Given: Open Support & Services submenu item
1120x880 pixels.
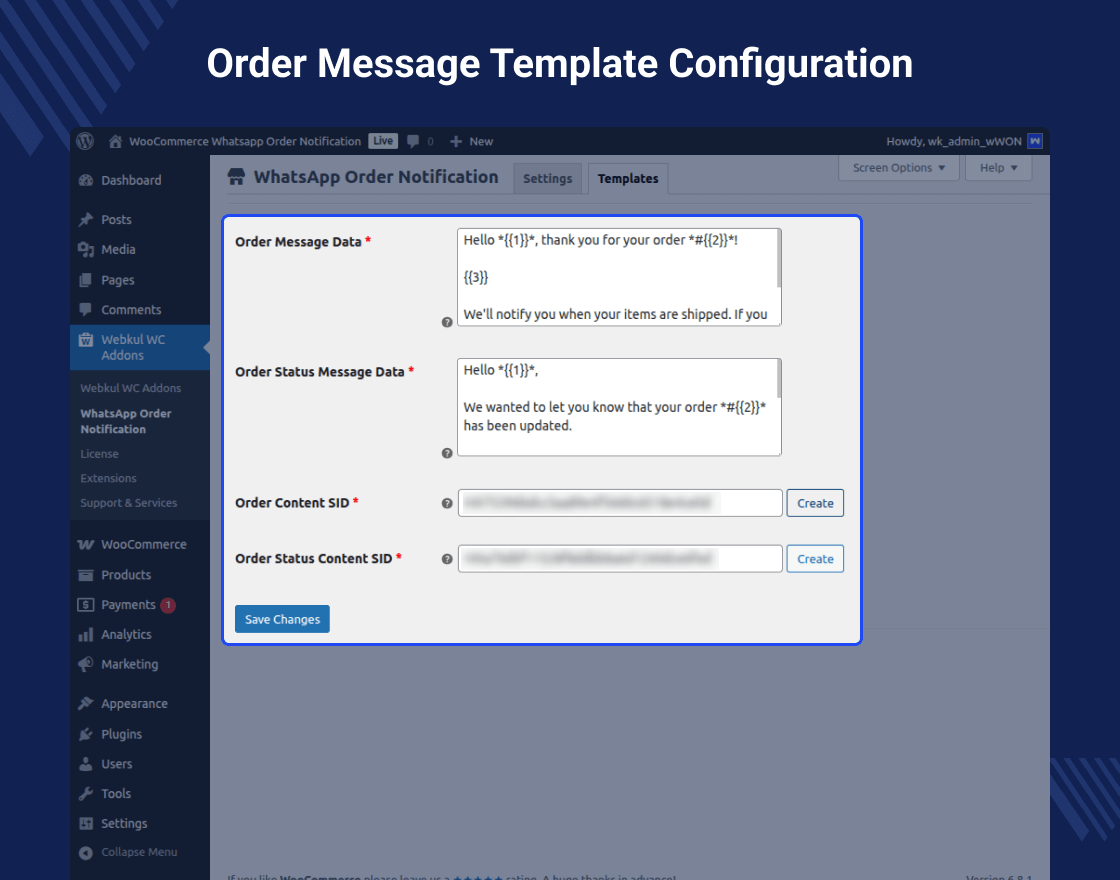Looking at the screenshot, I should [x=129, y=503].
